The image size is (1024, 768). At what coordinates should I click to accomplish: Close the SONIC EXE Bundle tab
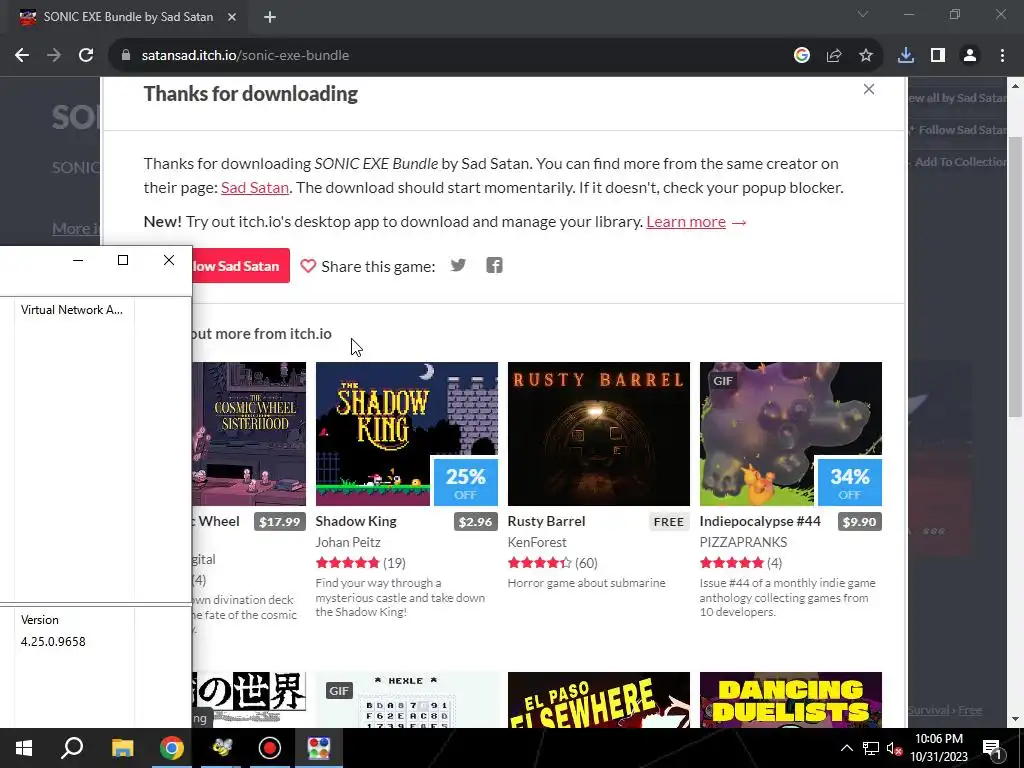(x=231, y=17)
